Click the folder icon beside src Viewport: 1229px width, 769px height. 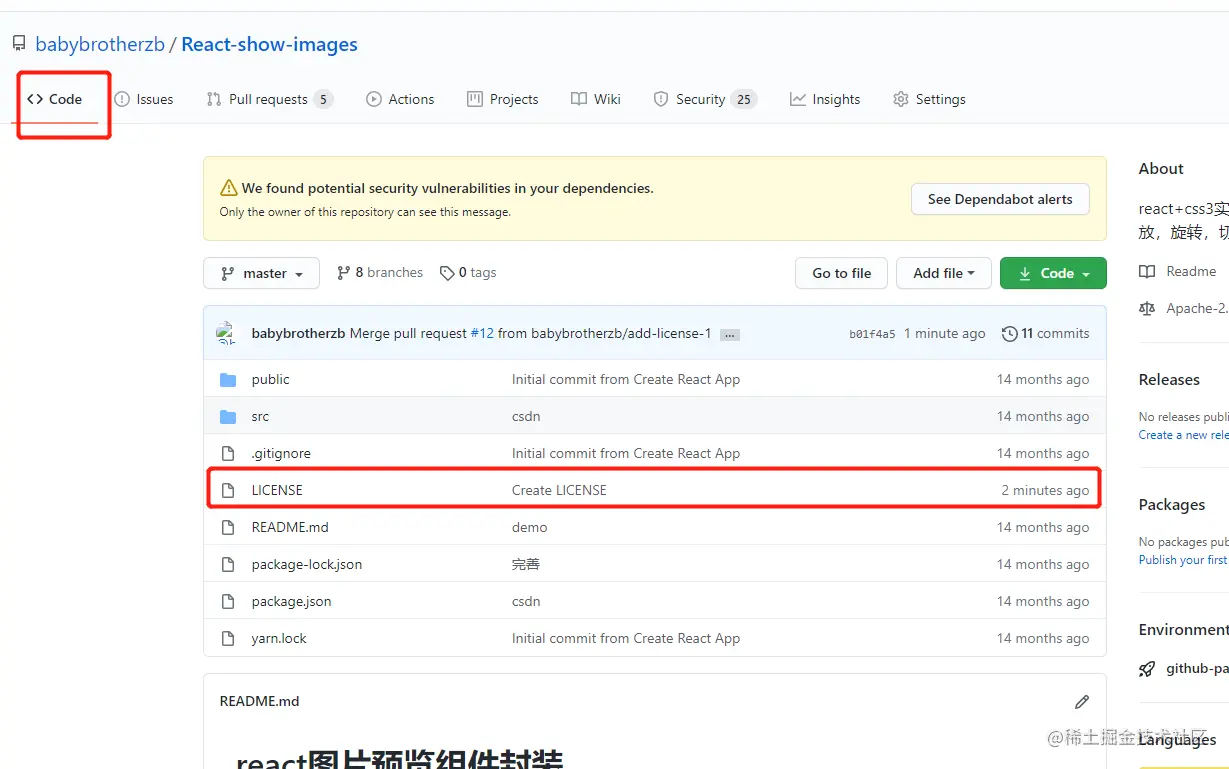(228, 416)
